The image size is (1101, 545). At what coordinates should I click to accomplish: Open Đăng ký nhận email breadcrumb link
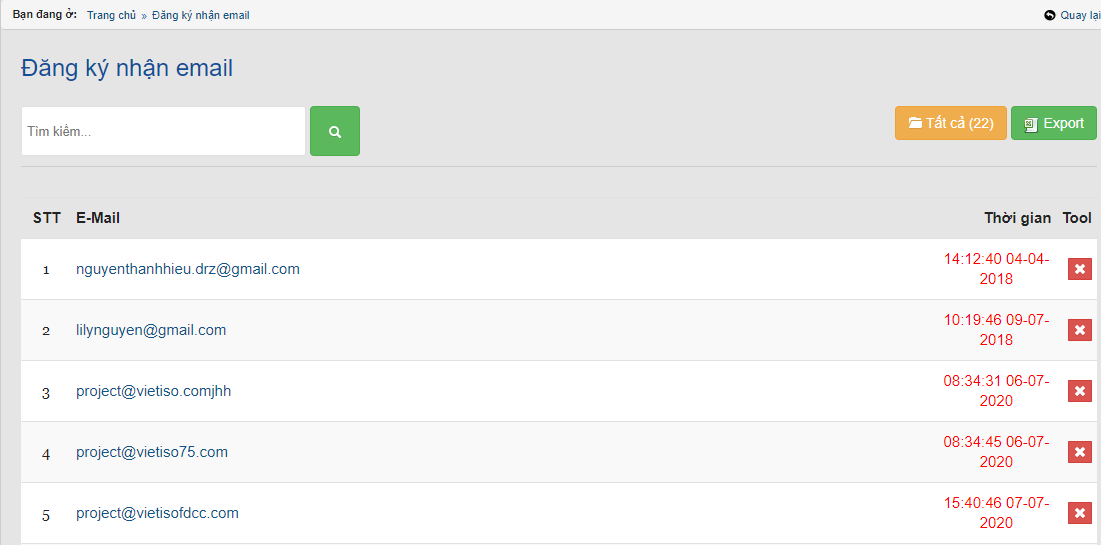click(201, 15)
